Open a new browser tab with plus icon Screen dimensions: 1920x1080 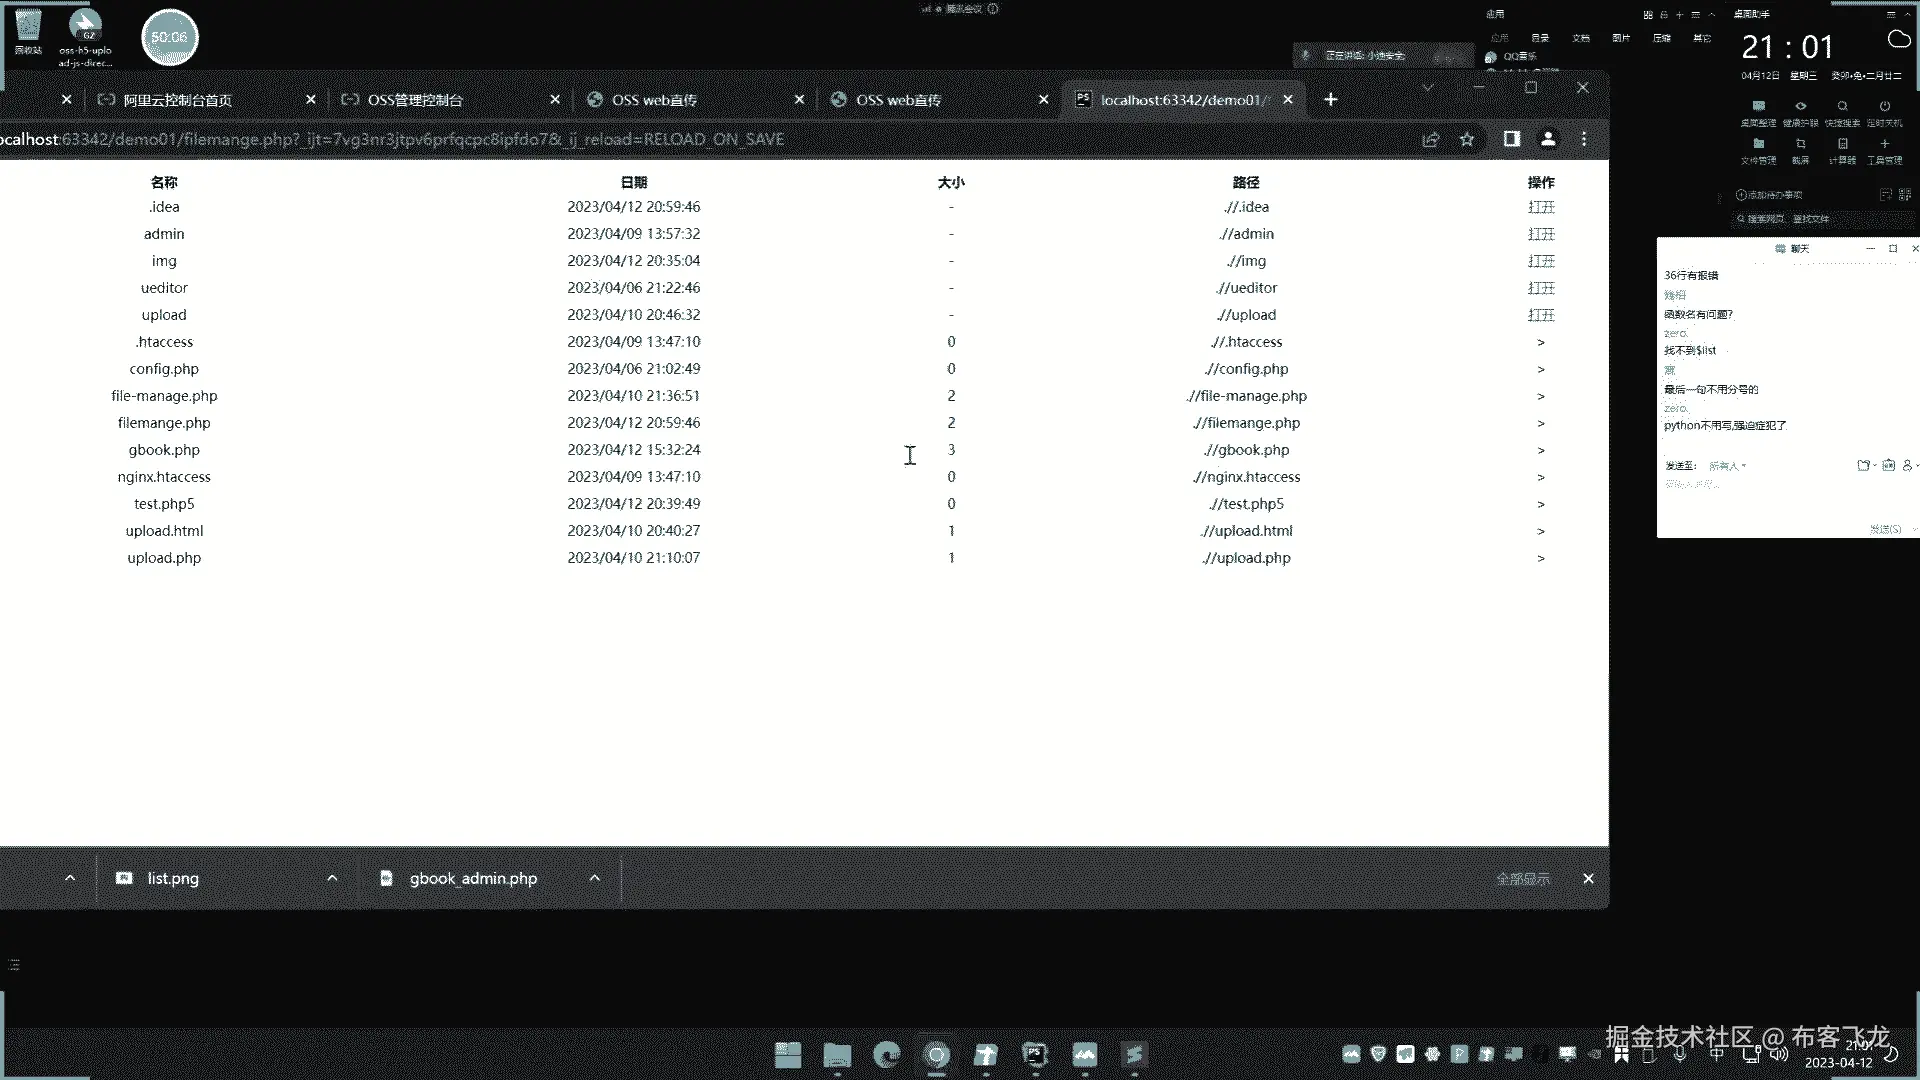(1331, 100)
